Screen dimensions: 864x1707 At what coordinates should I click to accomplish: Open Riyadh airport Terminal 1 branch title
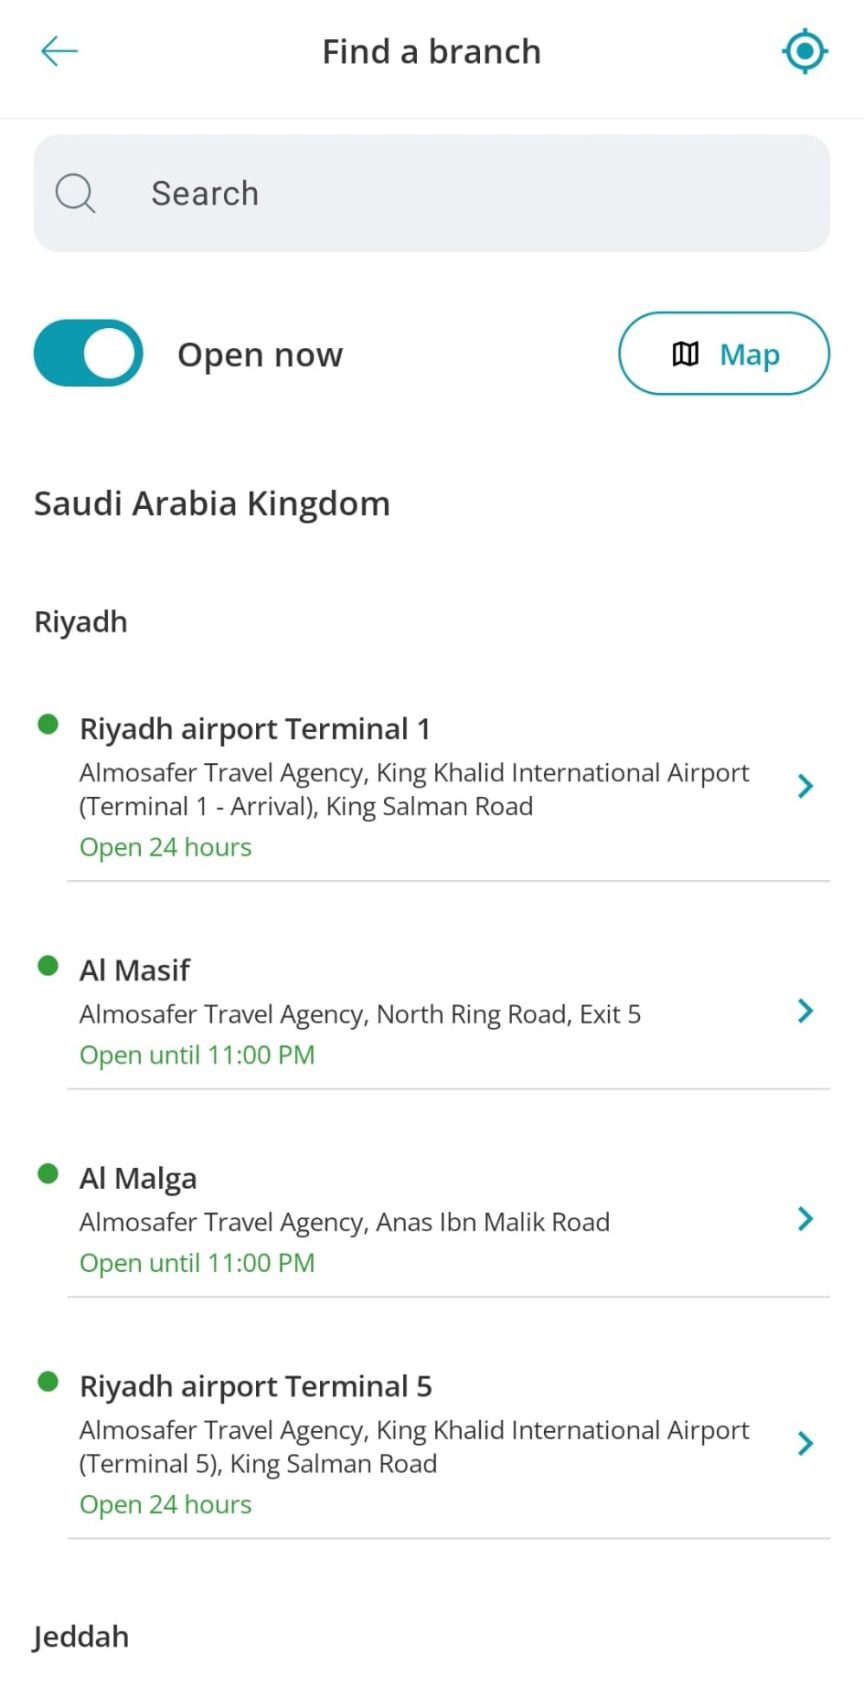coord(255,729)
